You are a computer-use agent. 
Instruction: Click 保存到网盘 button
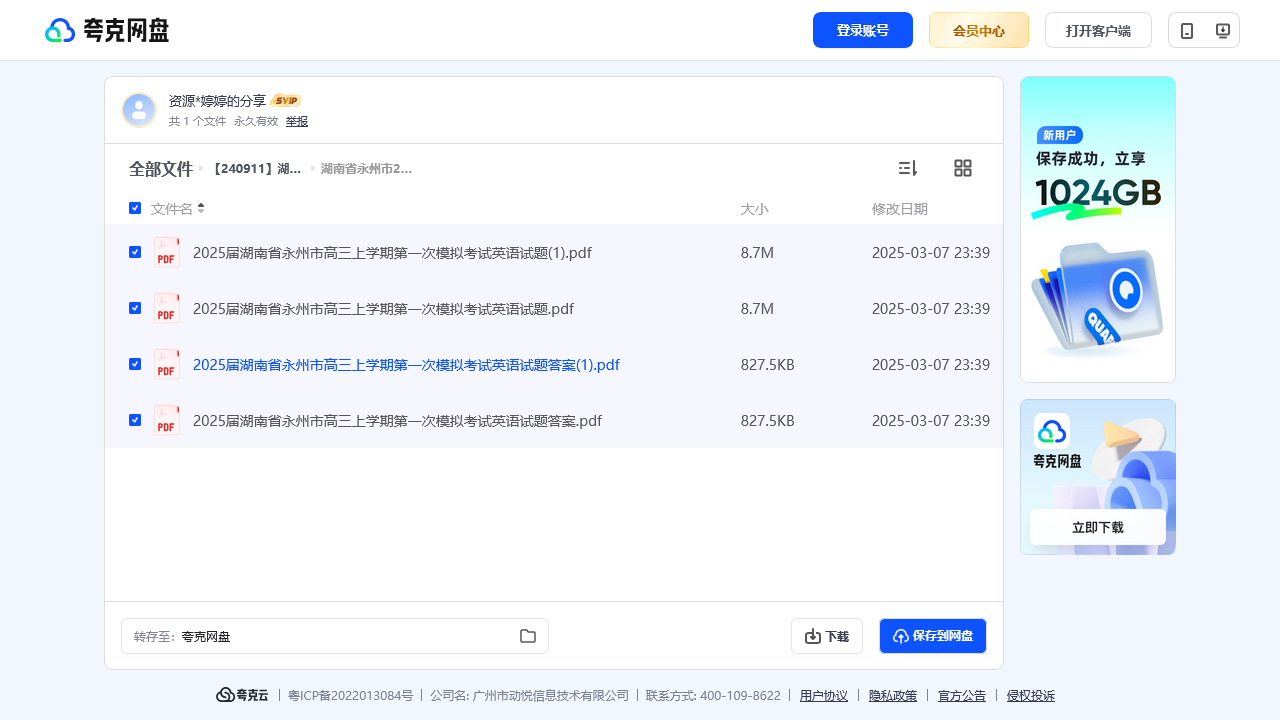point(933,636)
